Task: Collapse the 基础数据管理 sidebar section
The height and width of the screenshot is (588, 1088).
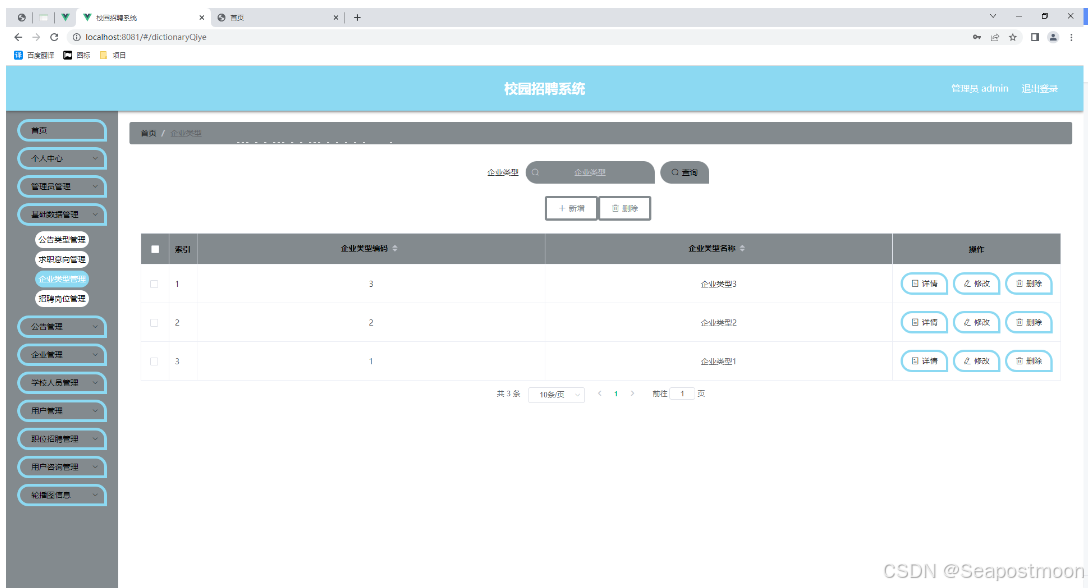Action: 62,214
